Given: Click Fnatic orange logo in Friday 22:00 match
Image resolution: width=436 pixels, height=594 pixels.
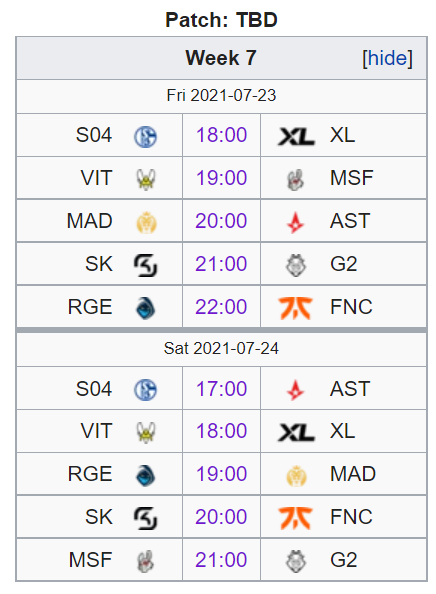Looking at the screenshot, I should tap(296, 308).
